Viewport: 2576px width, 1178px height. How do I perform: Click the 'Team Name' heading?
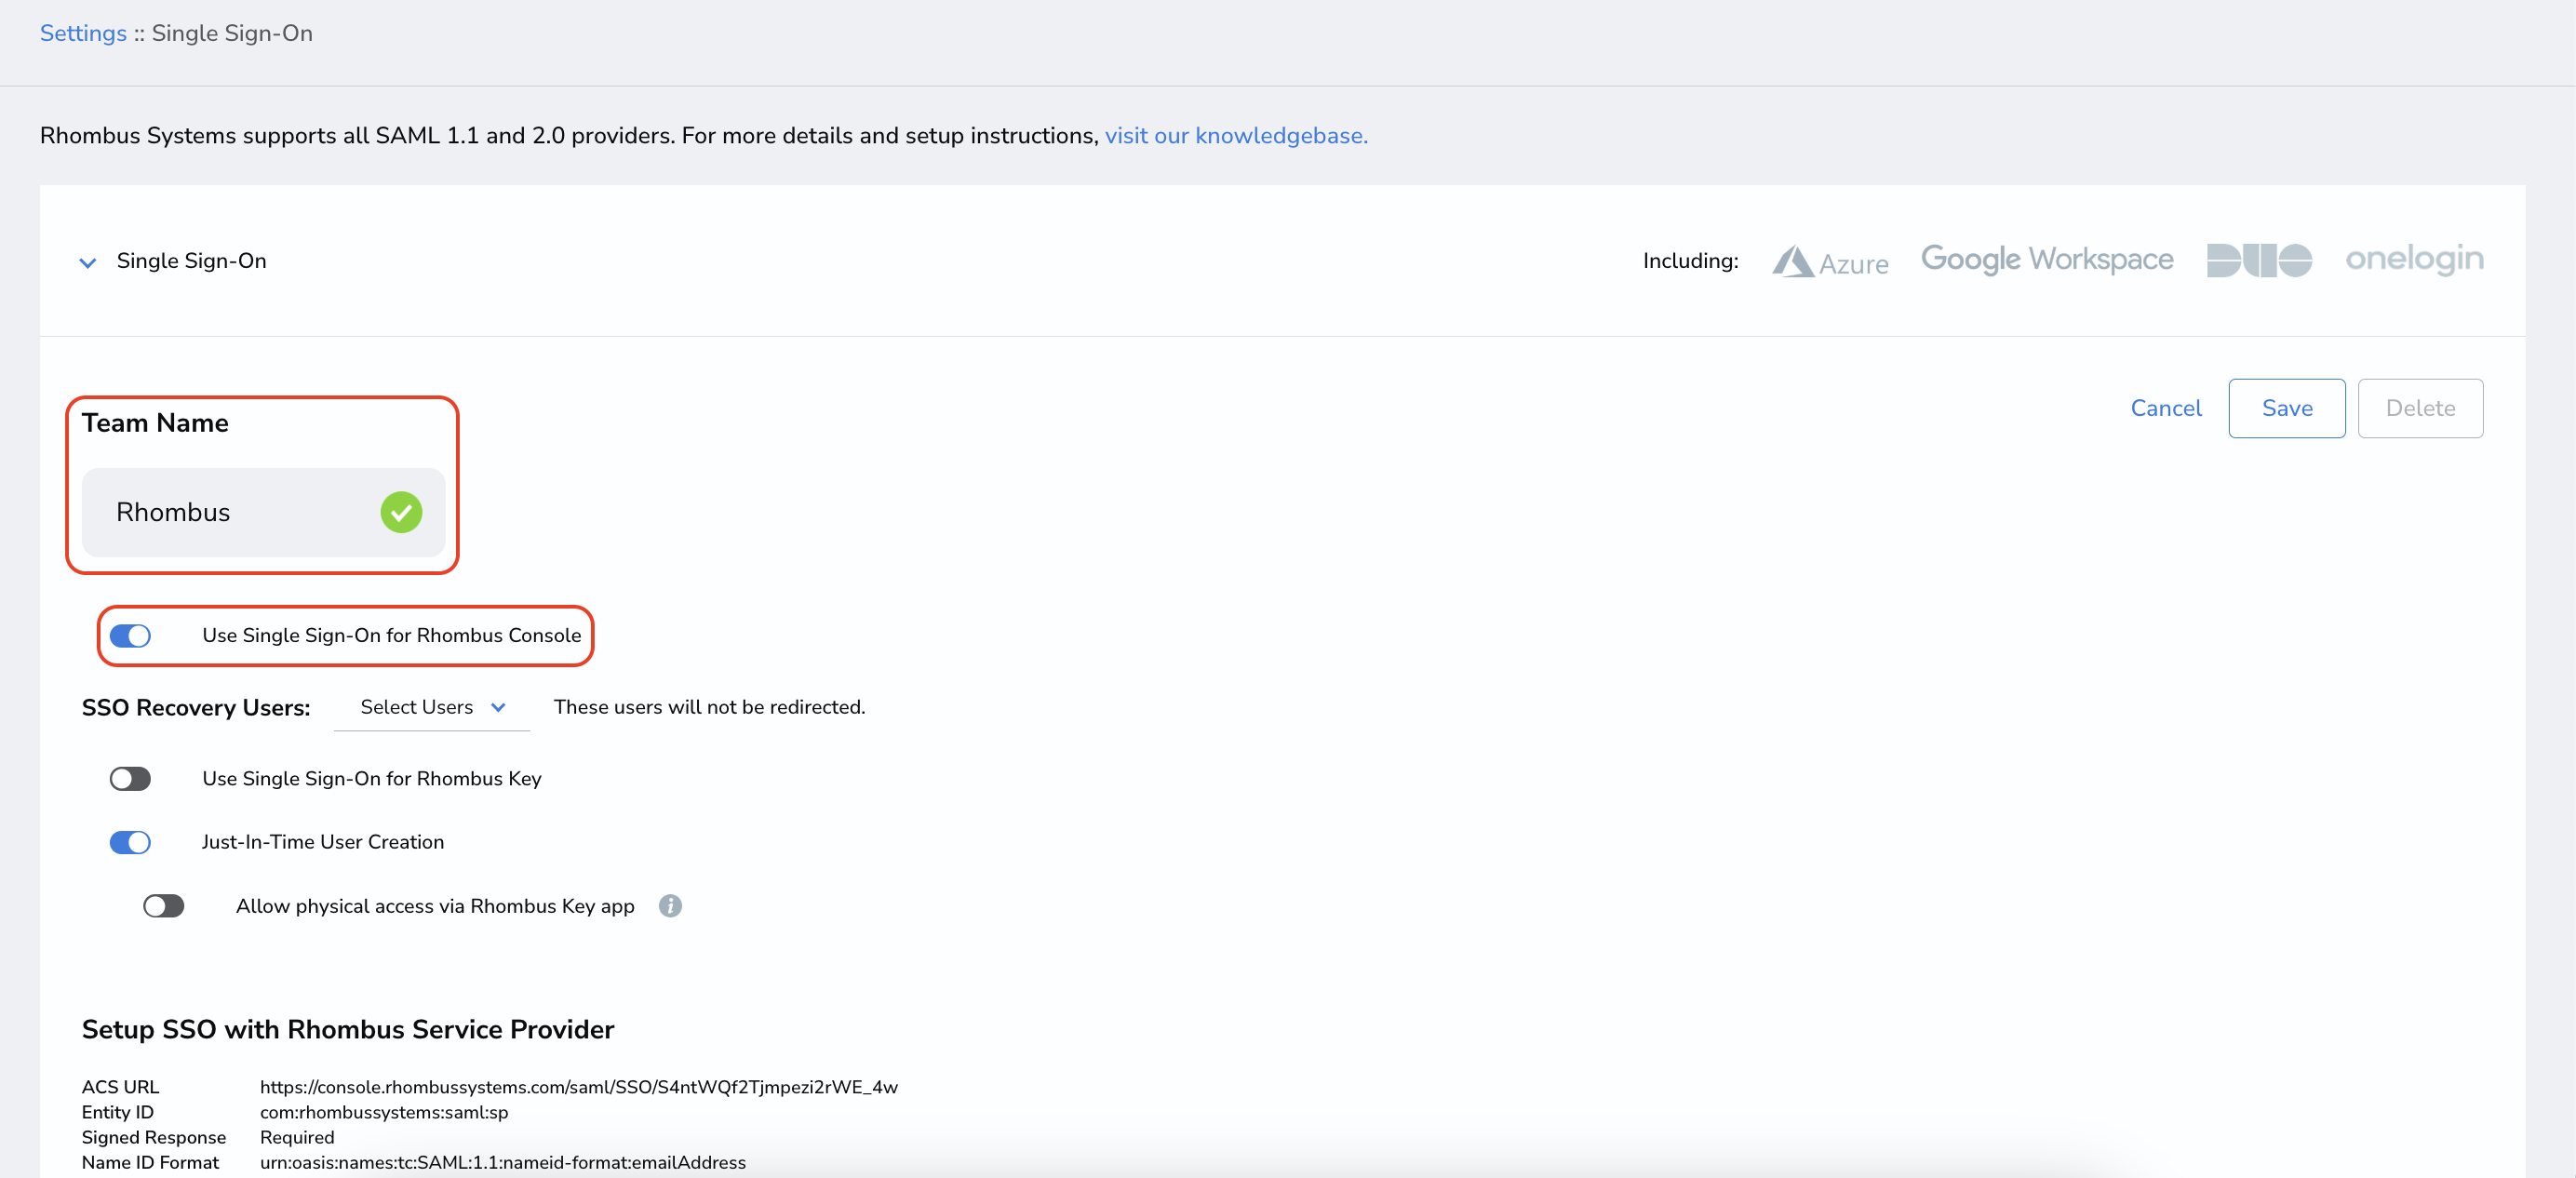[155, 423]
